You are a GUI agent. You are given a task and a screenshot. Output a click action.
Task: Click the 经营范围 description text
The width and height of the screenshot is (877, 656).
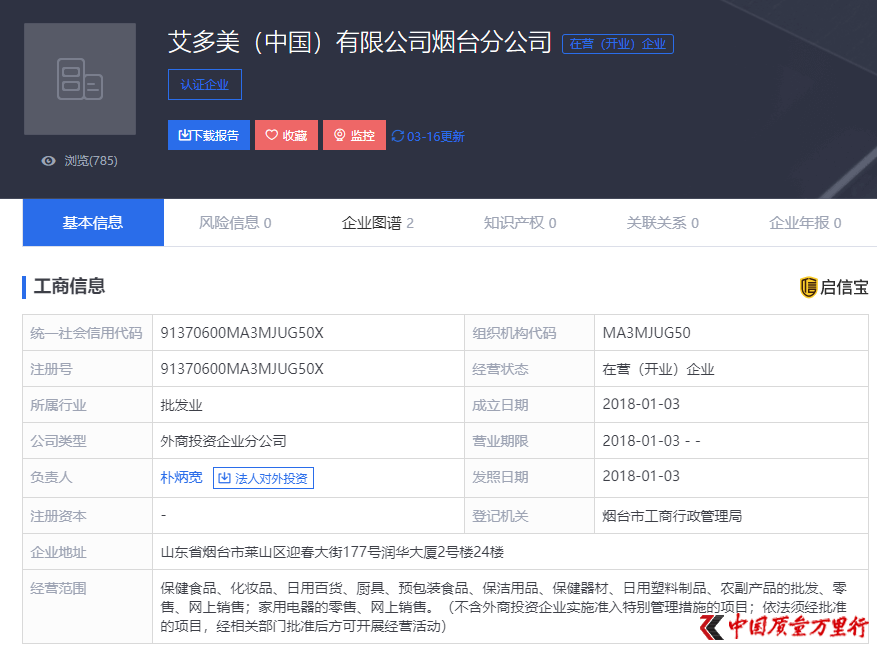point(503,607)
